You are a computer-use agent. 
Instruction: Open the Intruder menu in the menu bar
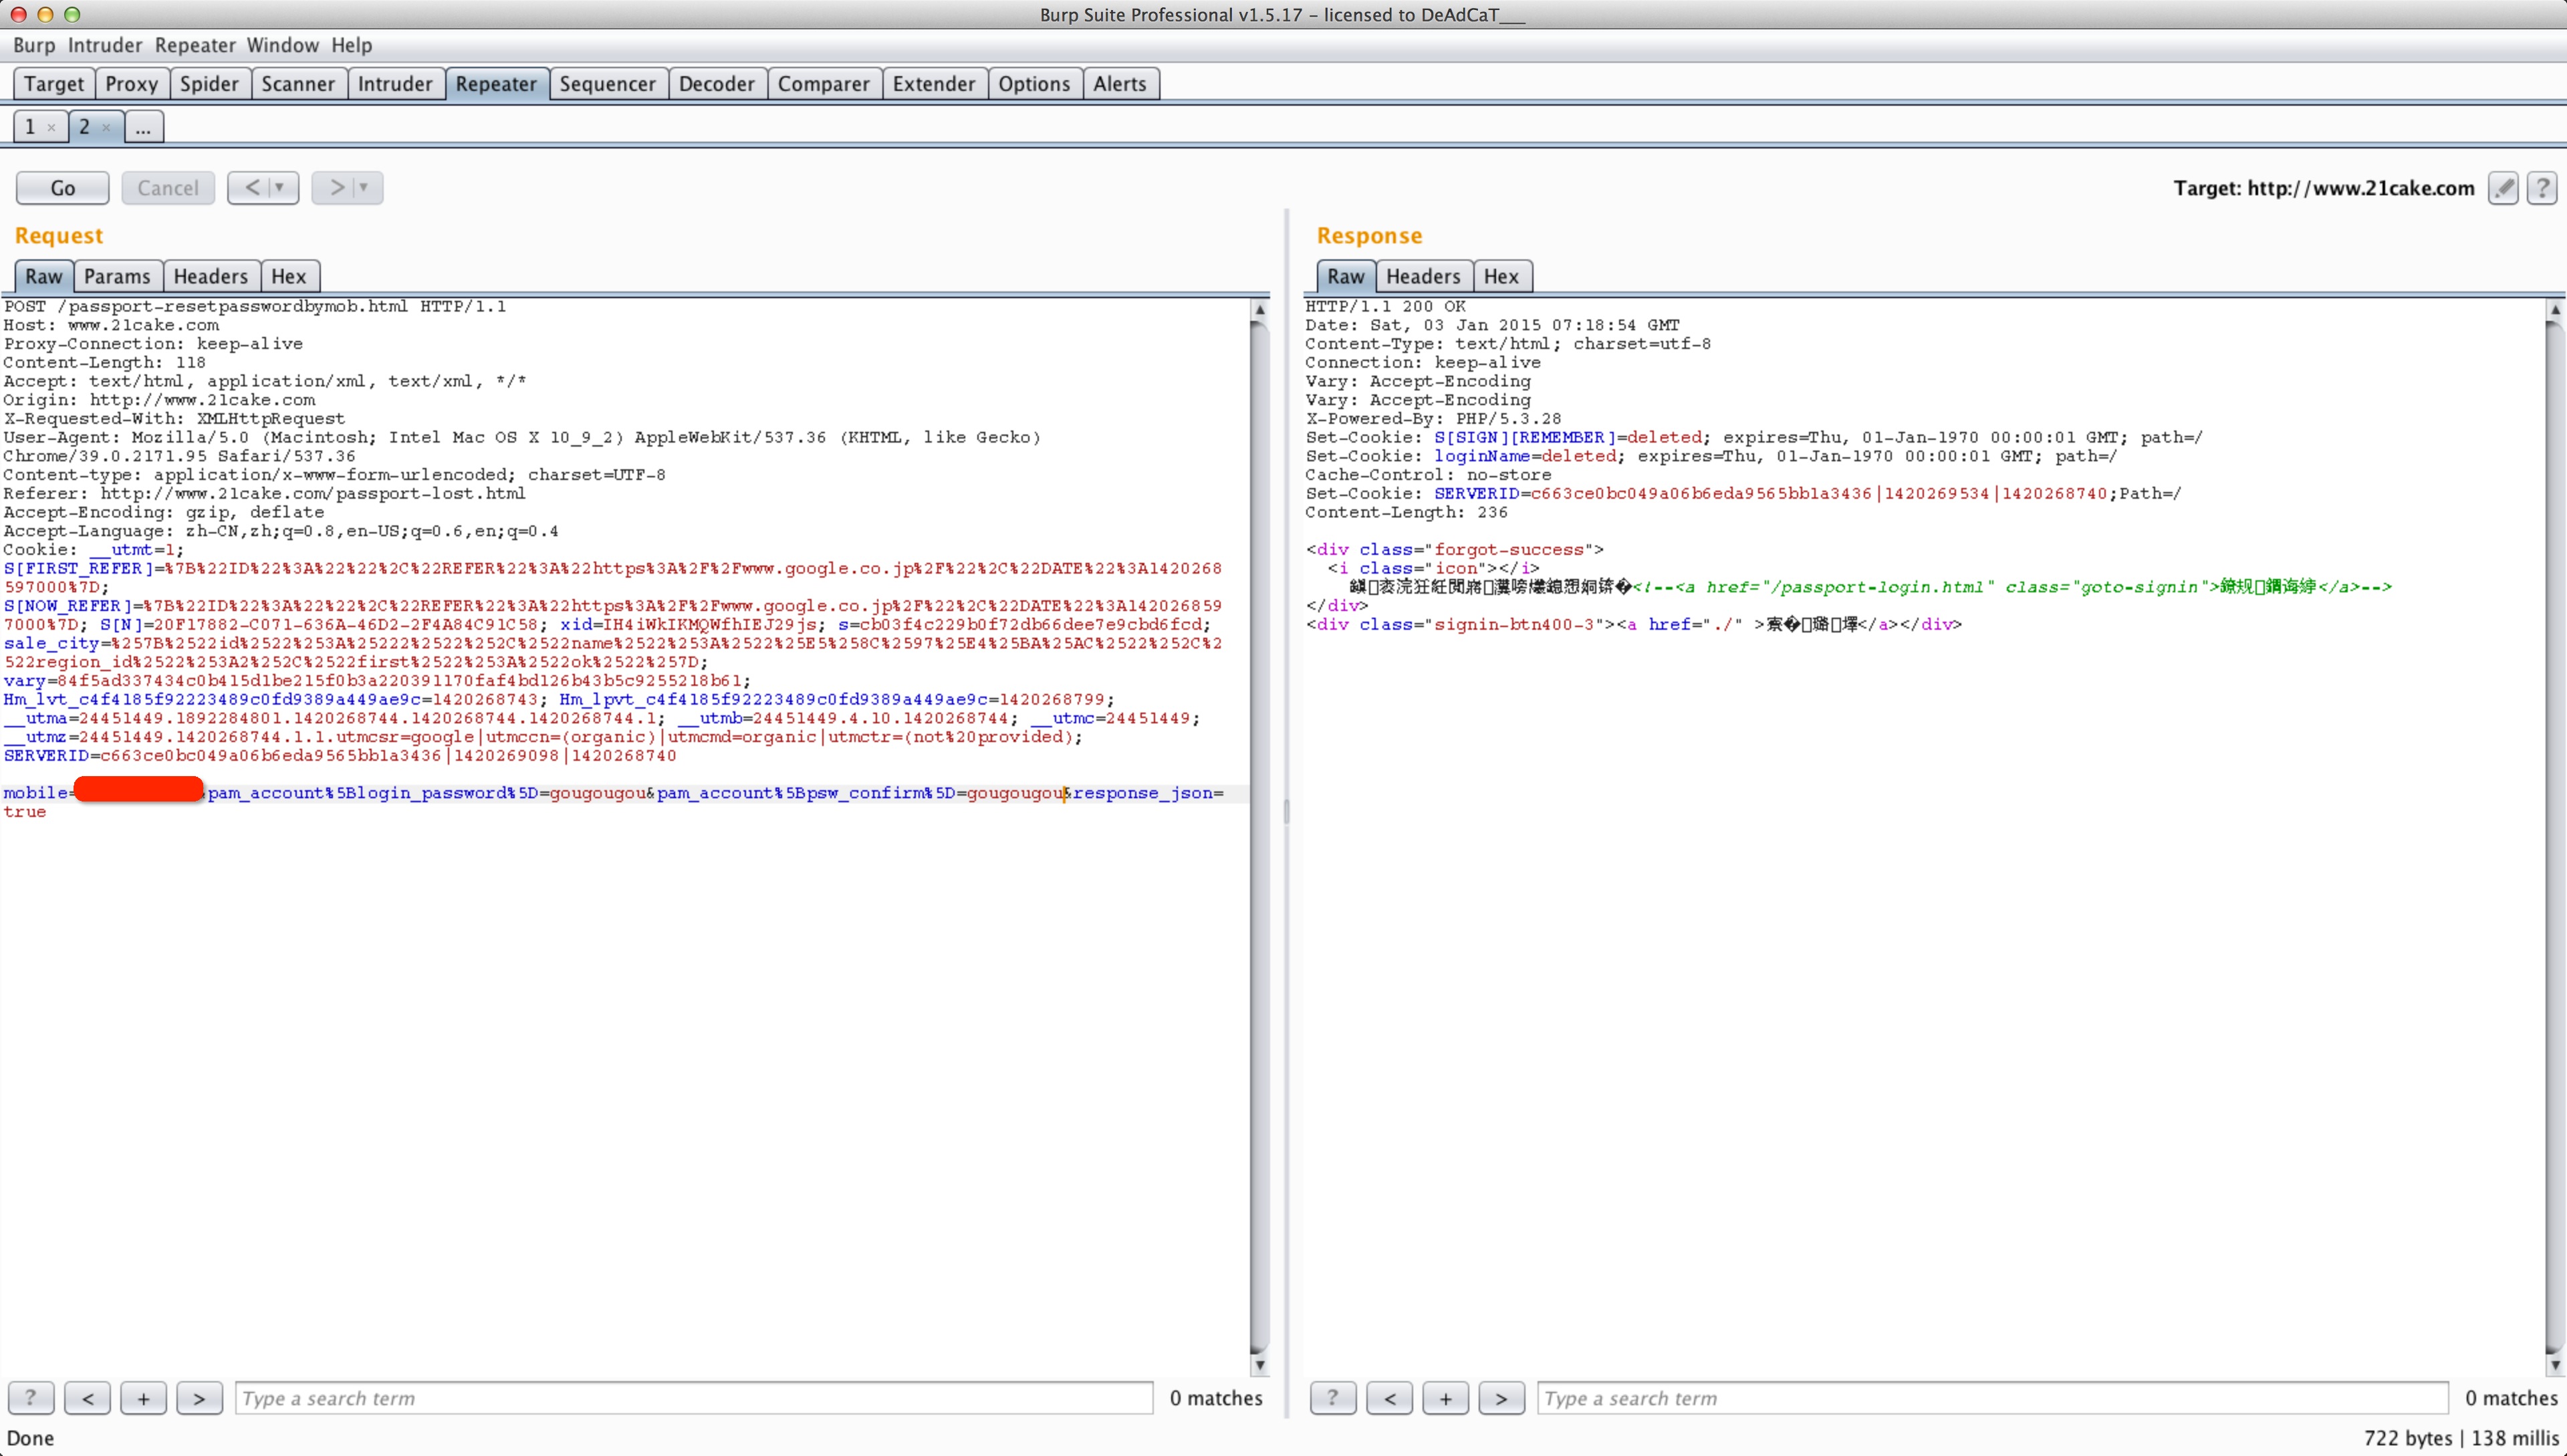tap(105, 45)
